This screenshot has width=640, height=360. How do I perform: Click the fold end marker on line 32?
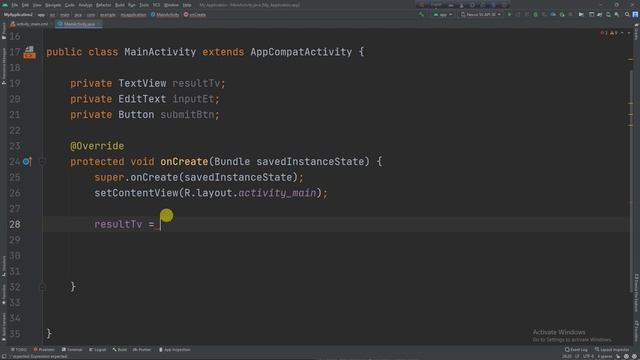pos(42,287)
